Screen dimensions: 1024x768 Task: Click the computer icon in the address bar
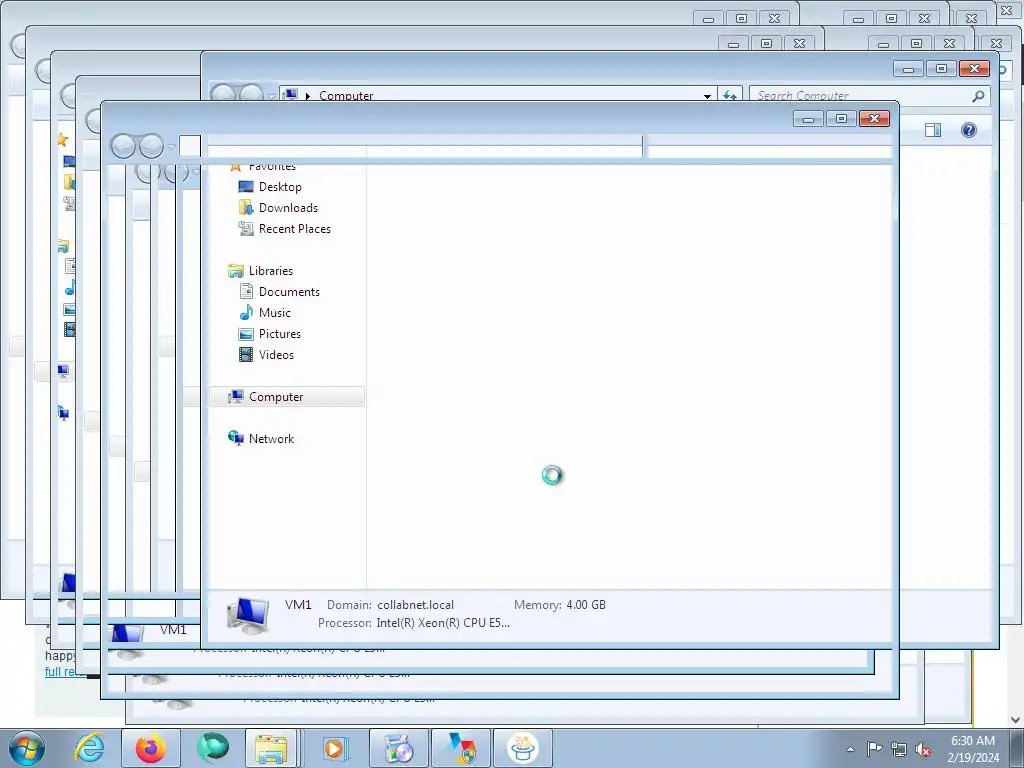click(x=291, y=95)
